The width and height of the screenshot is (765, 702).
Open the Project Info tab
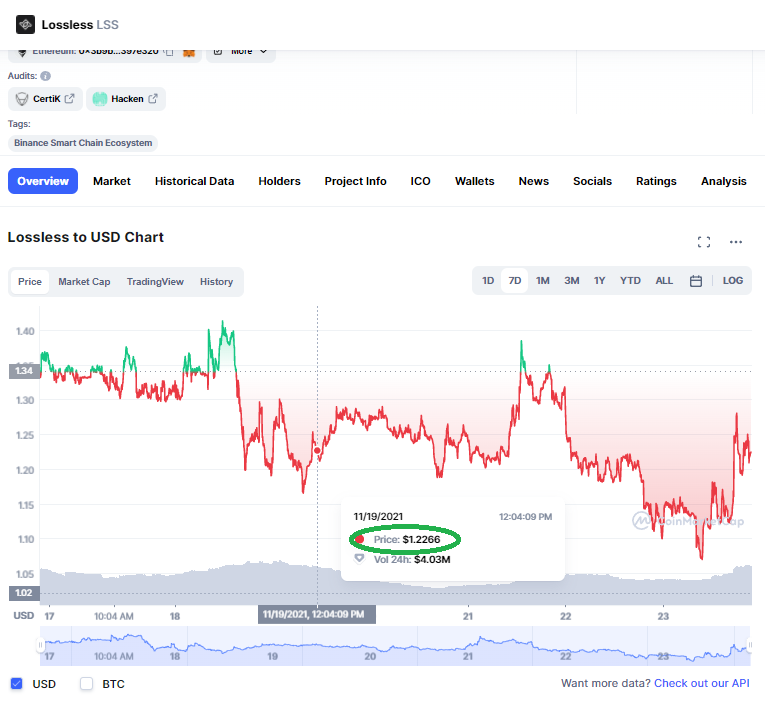coord(356,181)
